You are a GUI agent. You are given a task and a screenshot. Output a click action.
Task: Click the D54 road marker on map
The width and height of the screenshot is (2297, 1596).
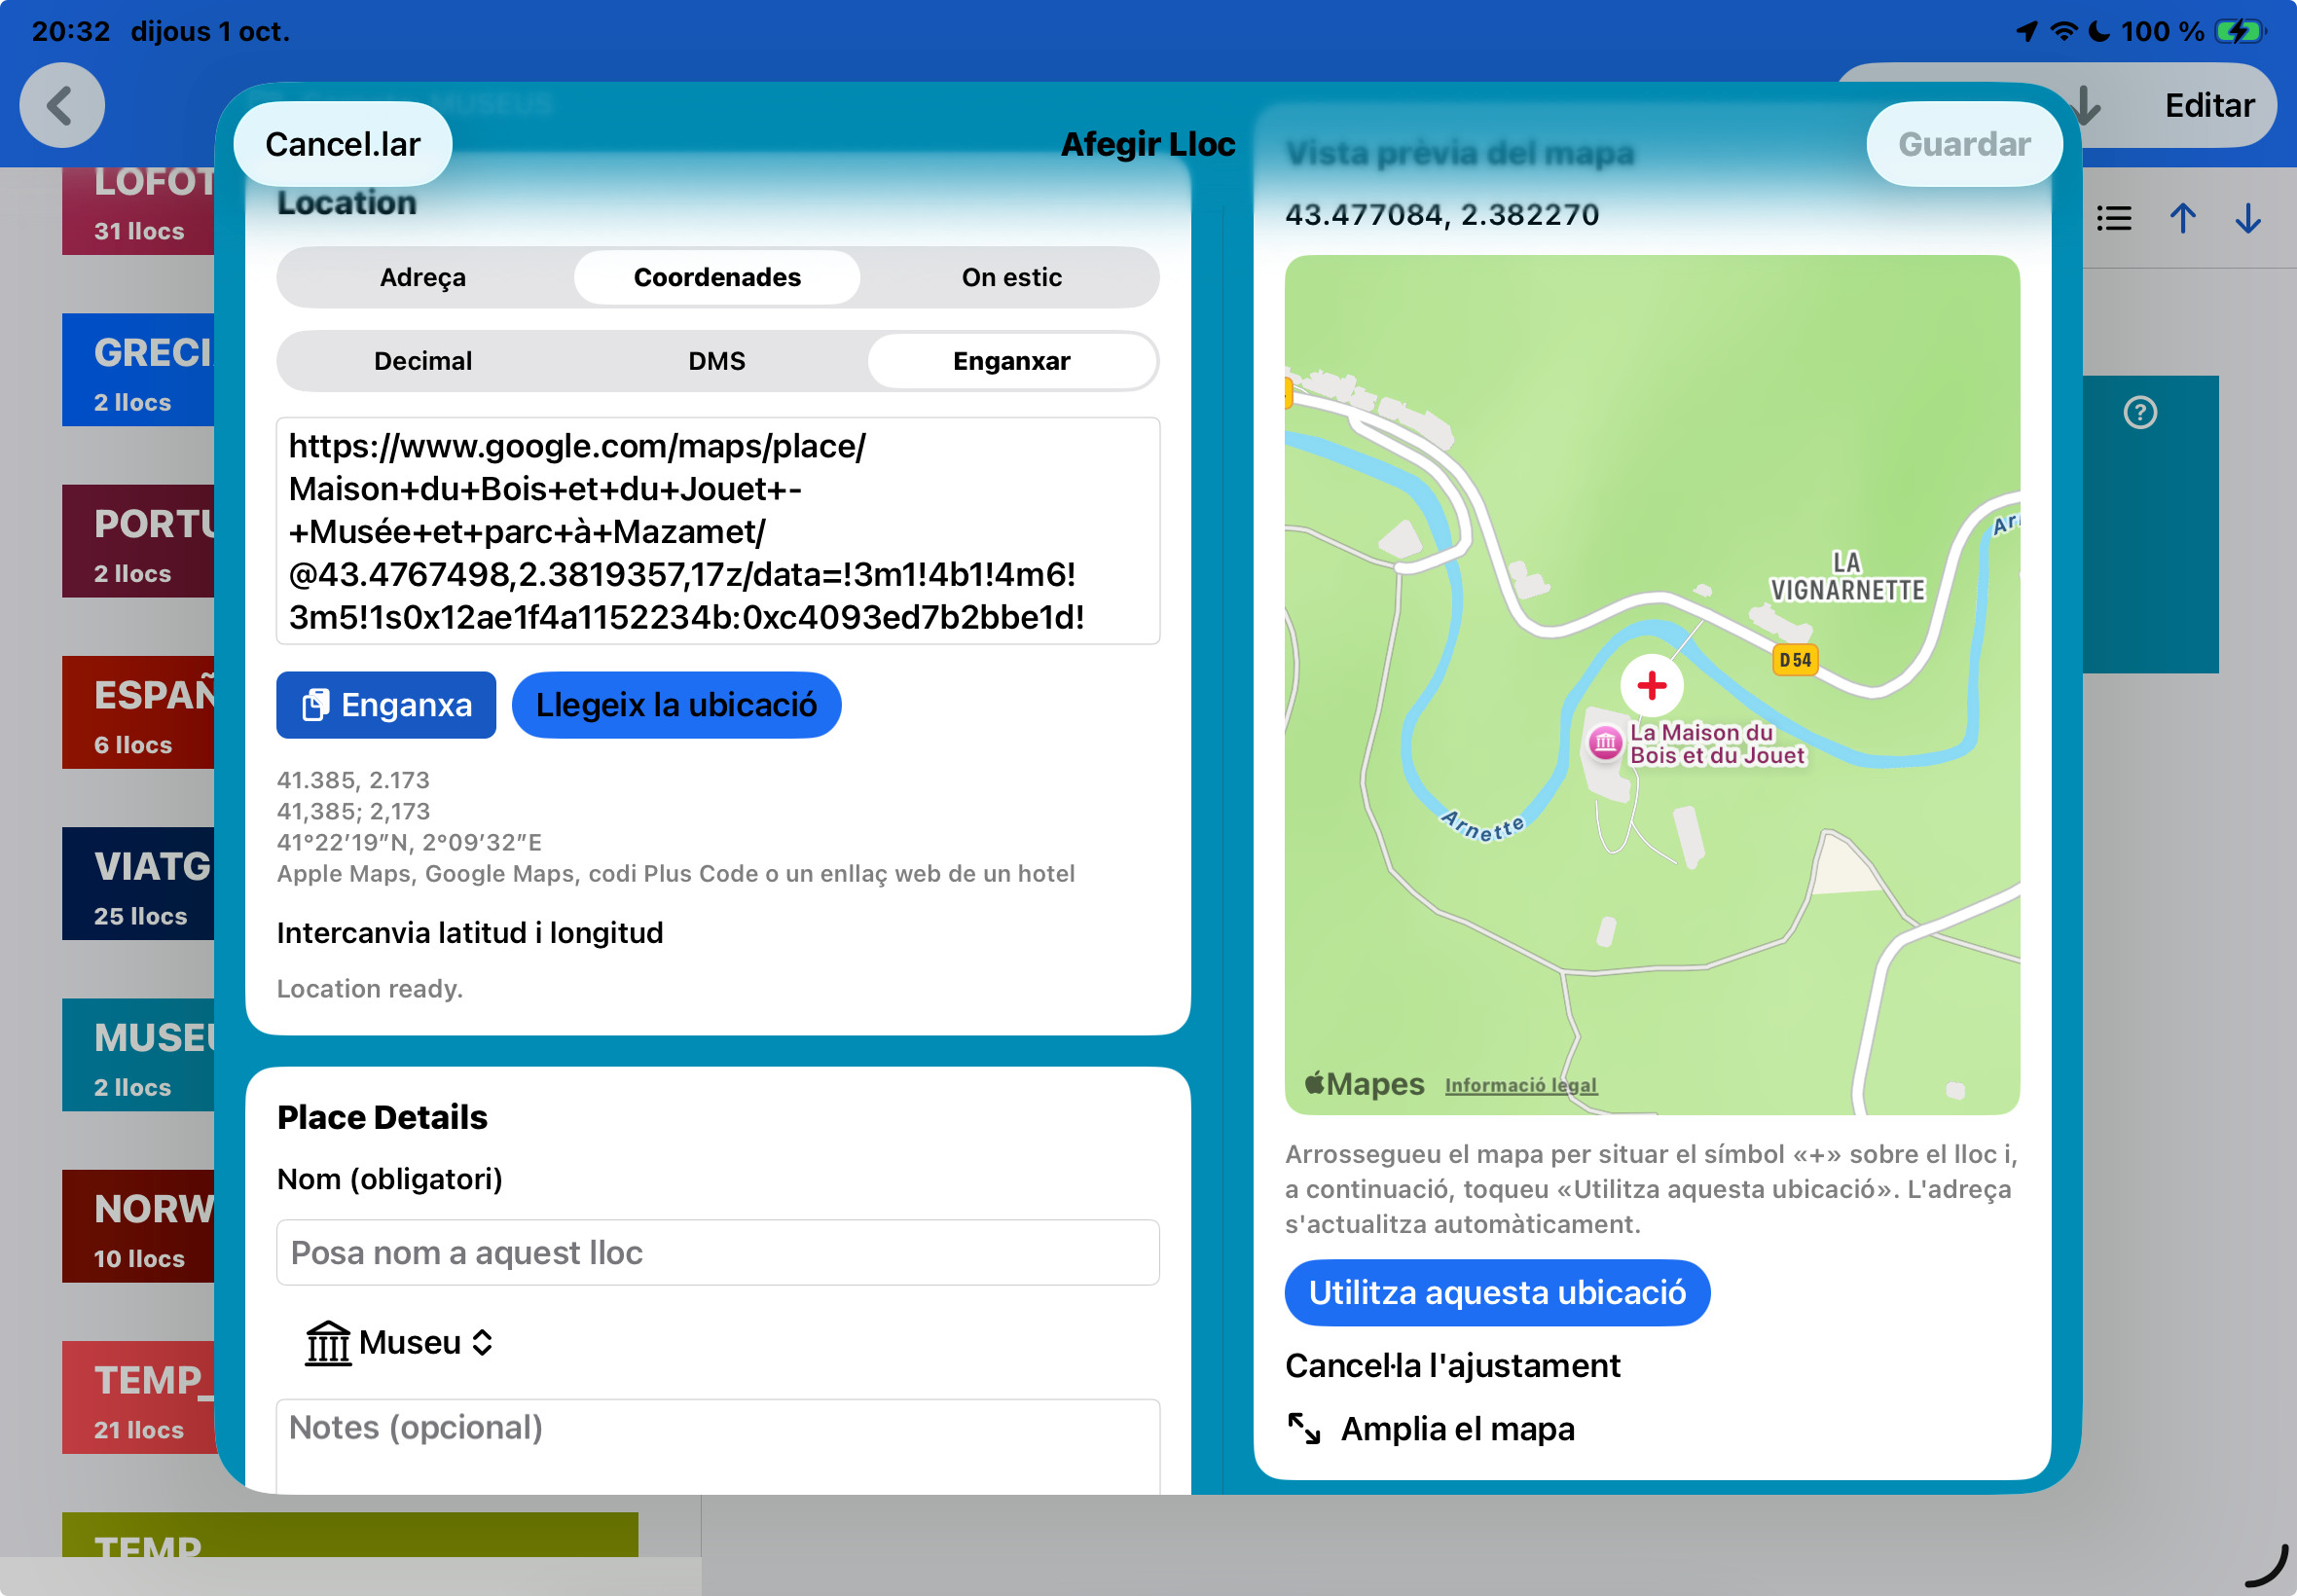(x=1795, y=660)
